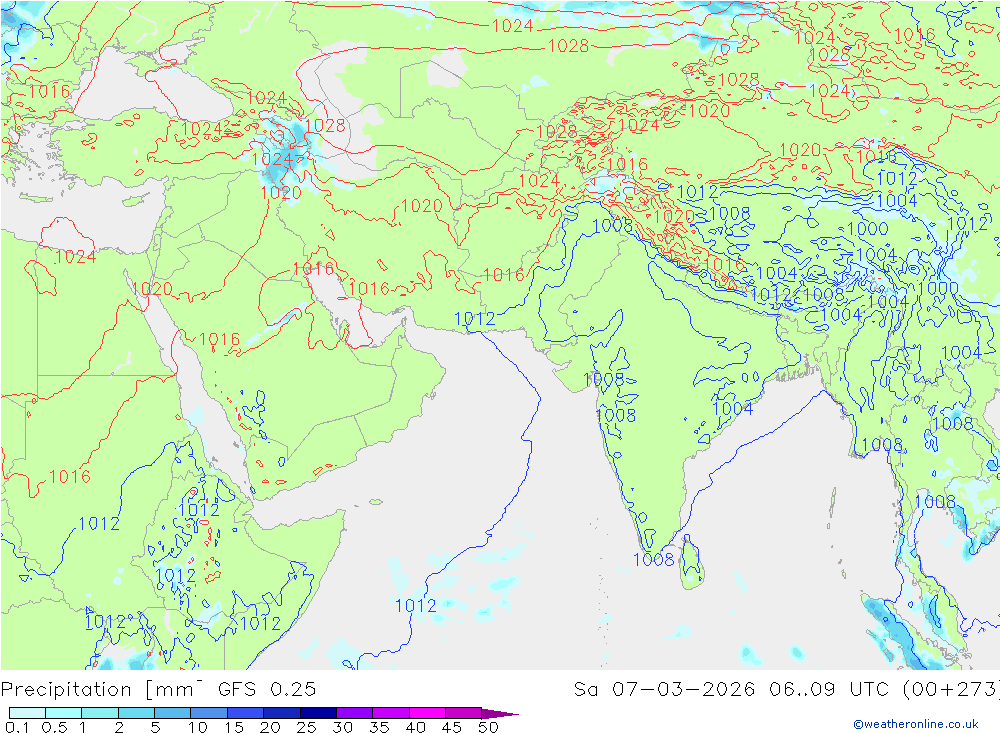Click the date text 'Sa 07-03-2026'
1000x733 pixels.
[664, 689]
